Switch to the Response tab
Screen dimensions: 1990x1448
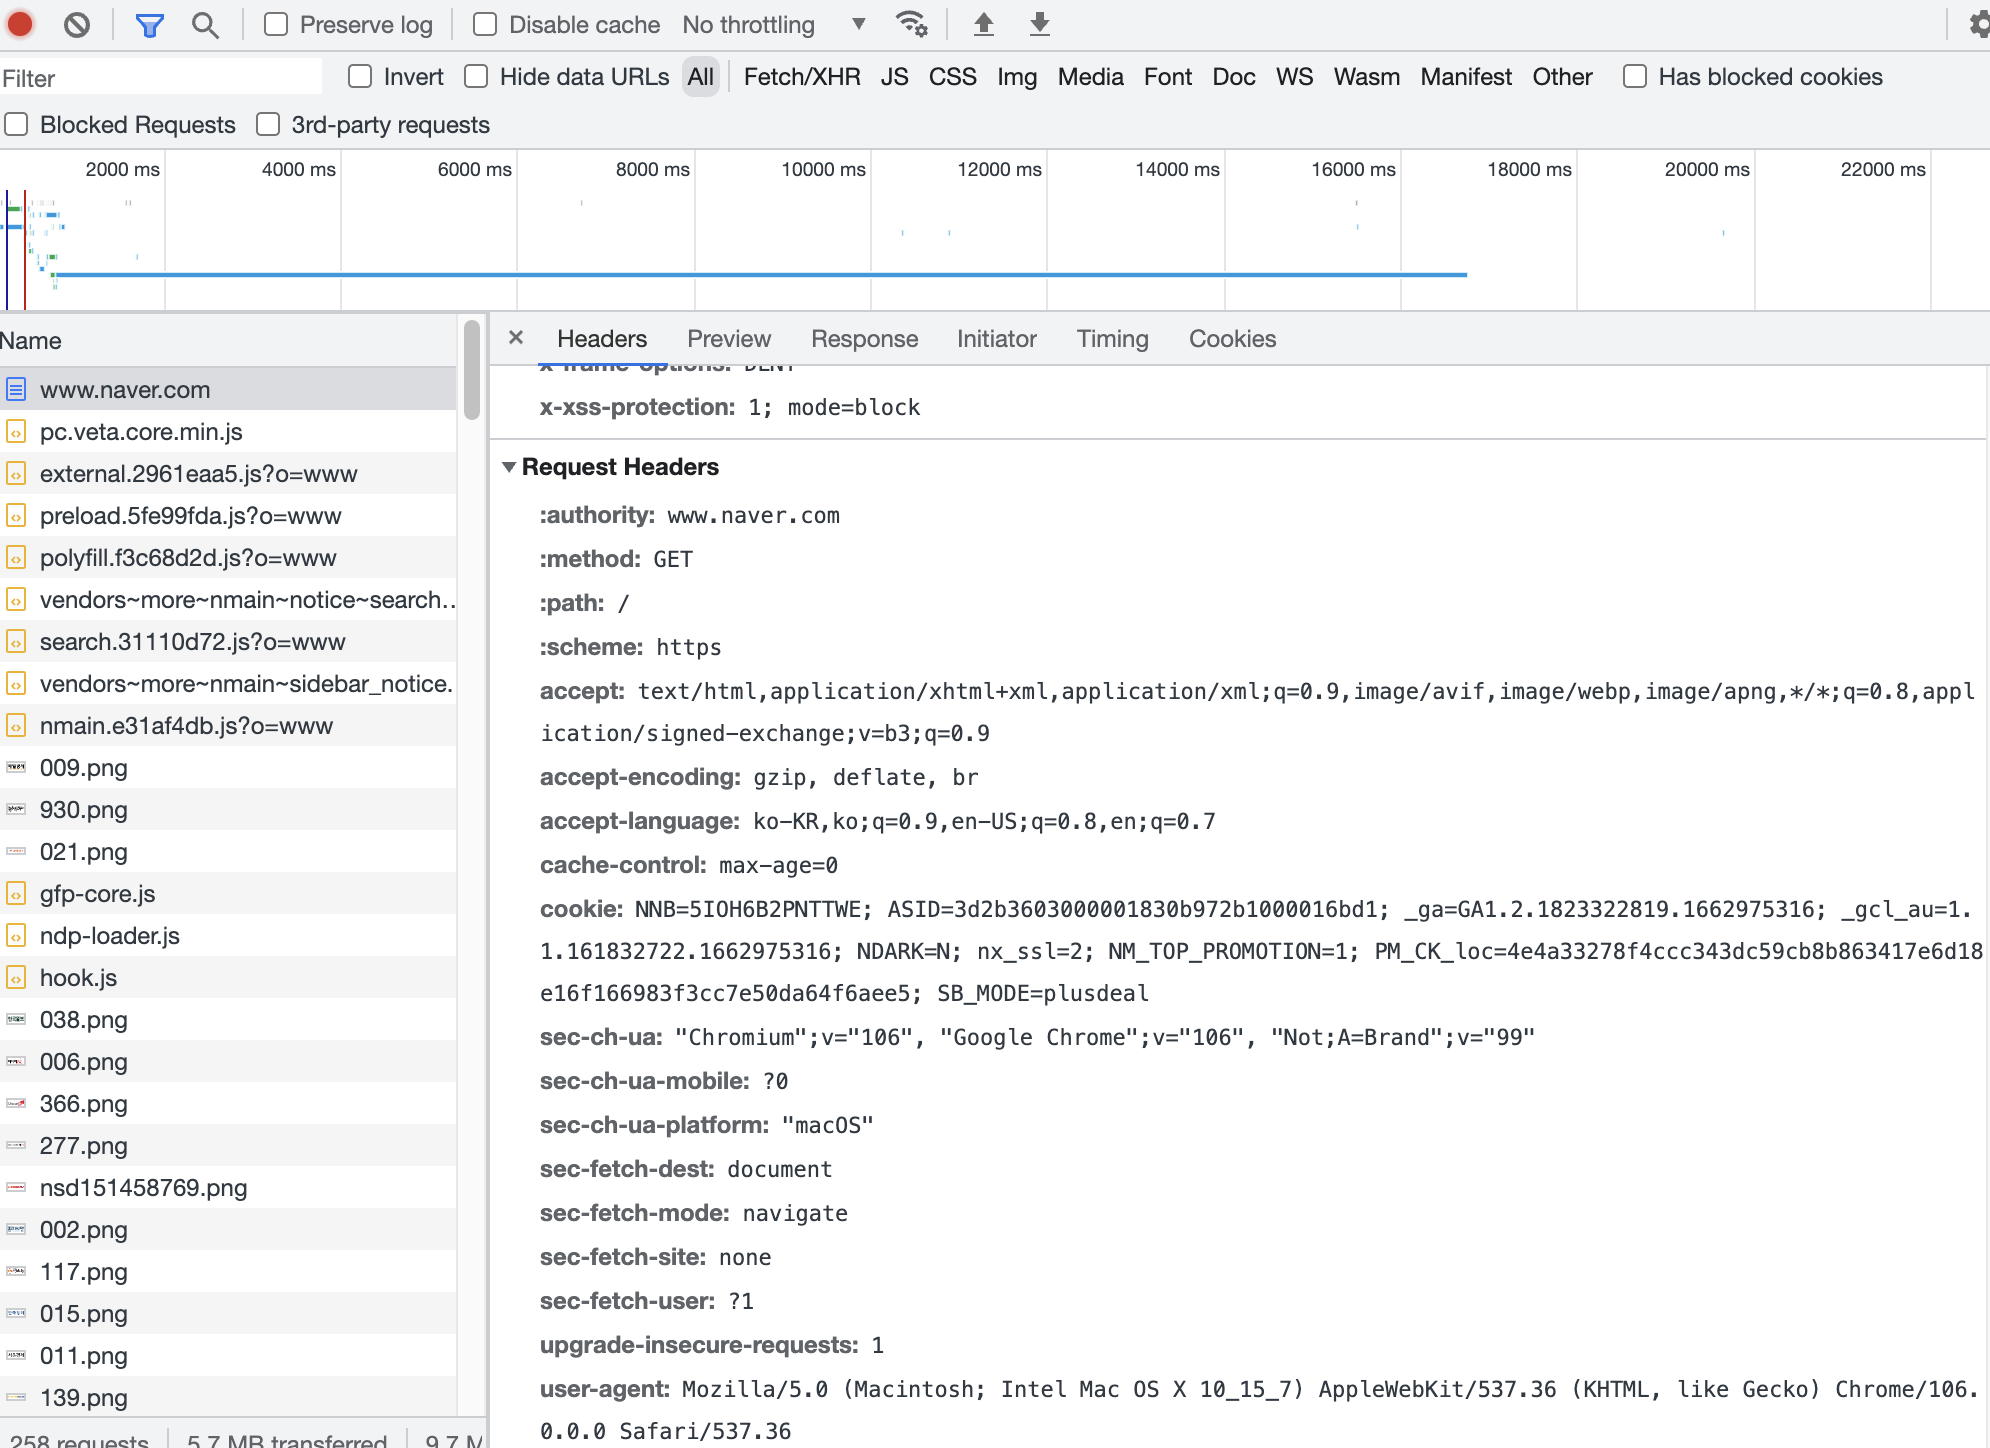864,339
